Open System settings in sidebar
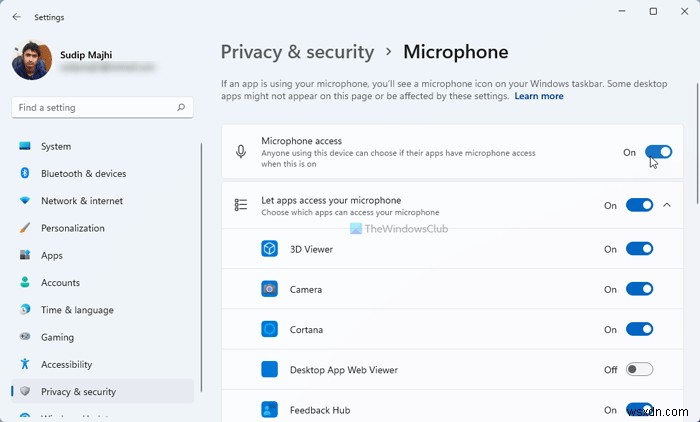Viewport: 700px width, 422px height. (103, 146)
